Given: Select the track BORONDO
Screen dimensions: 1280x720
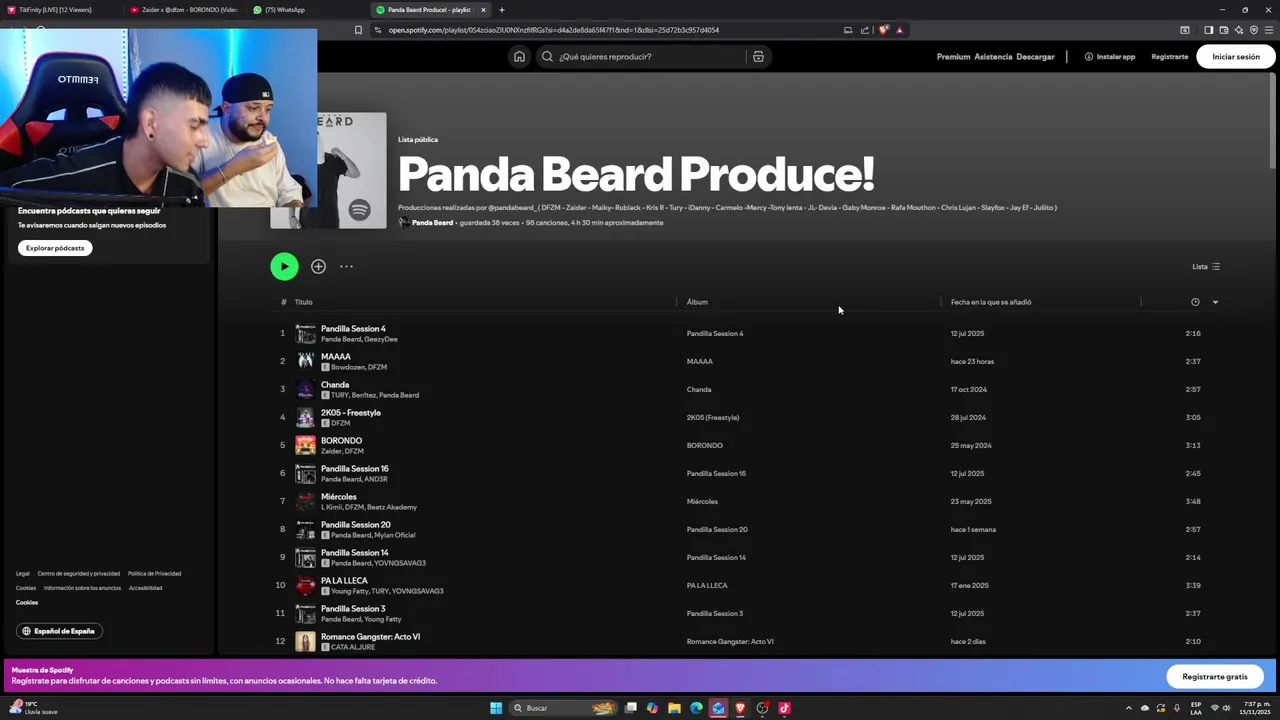Looking at the screenshot, I should [x=341, y=440].
